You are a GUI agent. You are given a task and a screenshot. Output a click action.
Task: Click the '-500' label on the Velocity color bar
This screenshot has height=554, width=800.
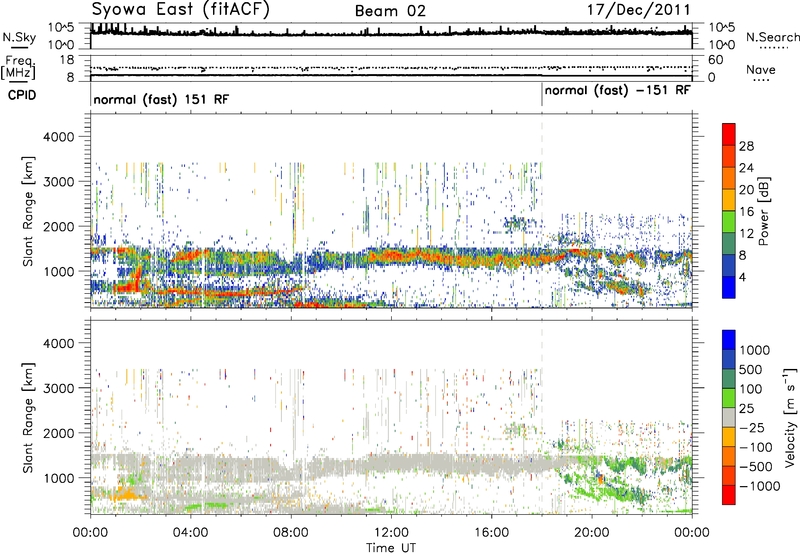756,467
